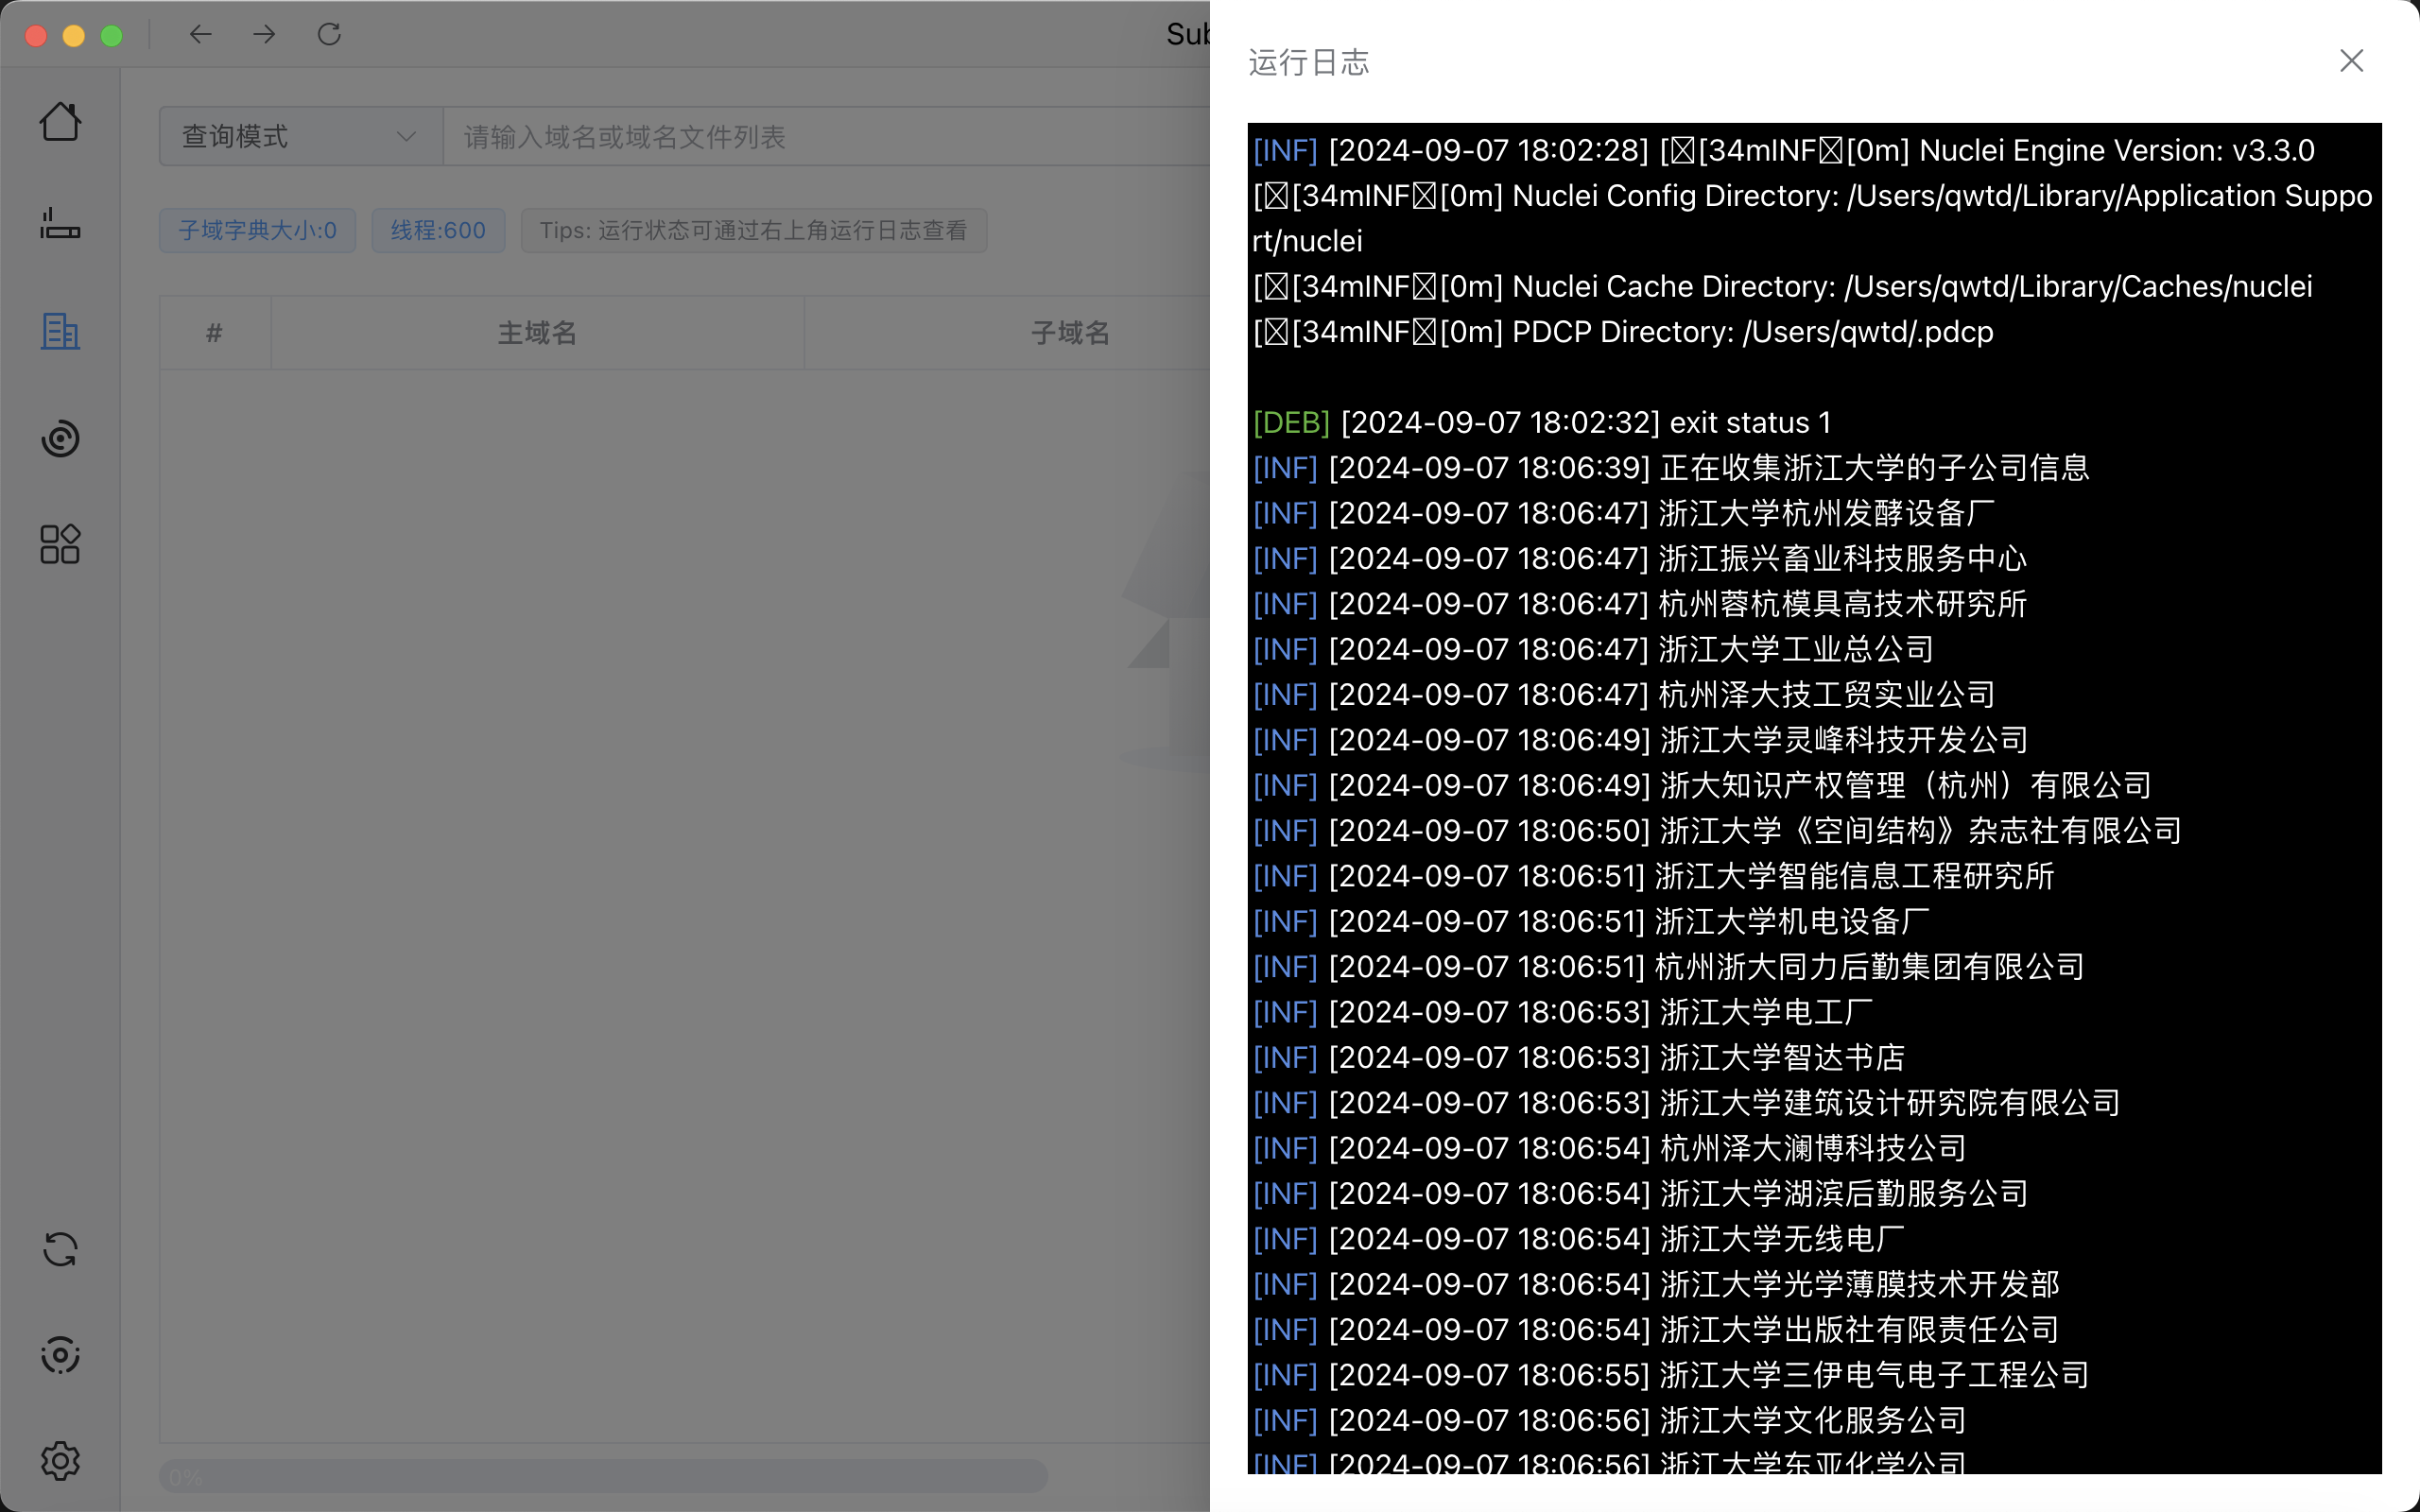Select the company building sidebar icon
This screenshot has height=1512, width=2420.
tap(60, 331)
